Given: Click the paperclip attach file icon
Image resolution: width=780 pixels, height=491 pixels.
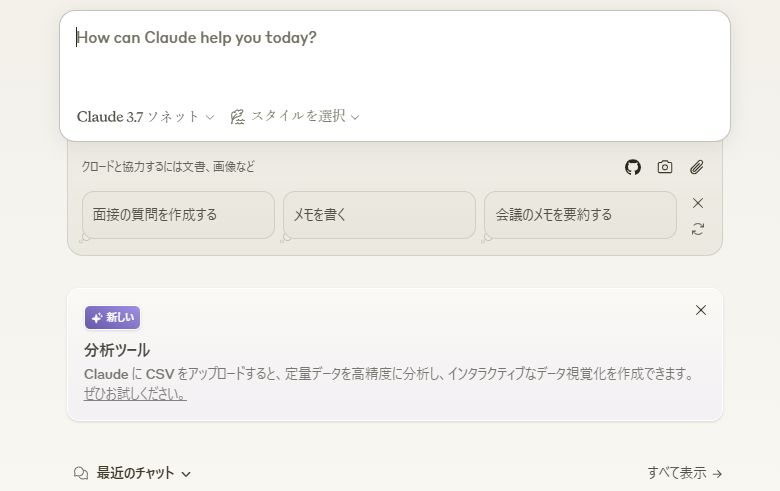Looking at the screenshot, I should [x=697, y=167].
